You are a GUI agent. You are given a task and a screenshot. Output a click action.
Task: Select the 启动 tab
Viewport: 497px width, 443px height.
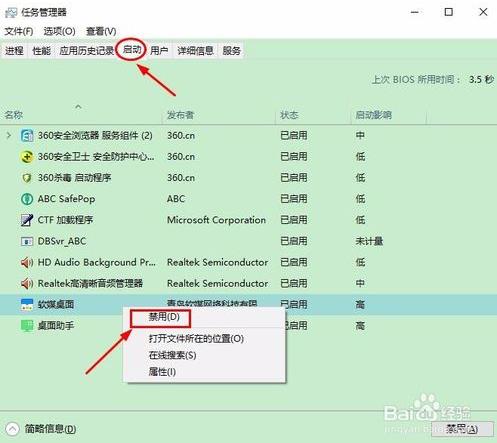132,50
